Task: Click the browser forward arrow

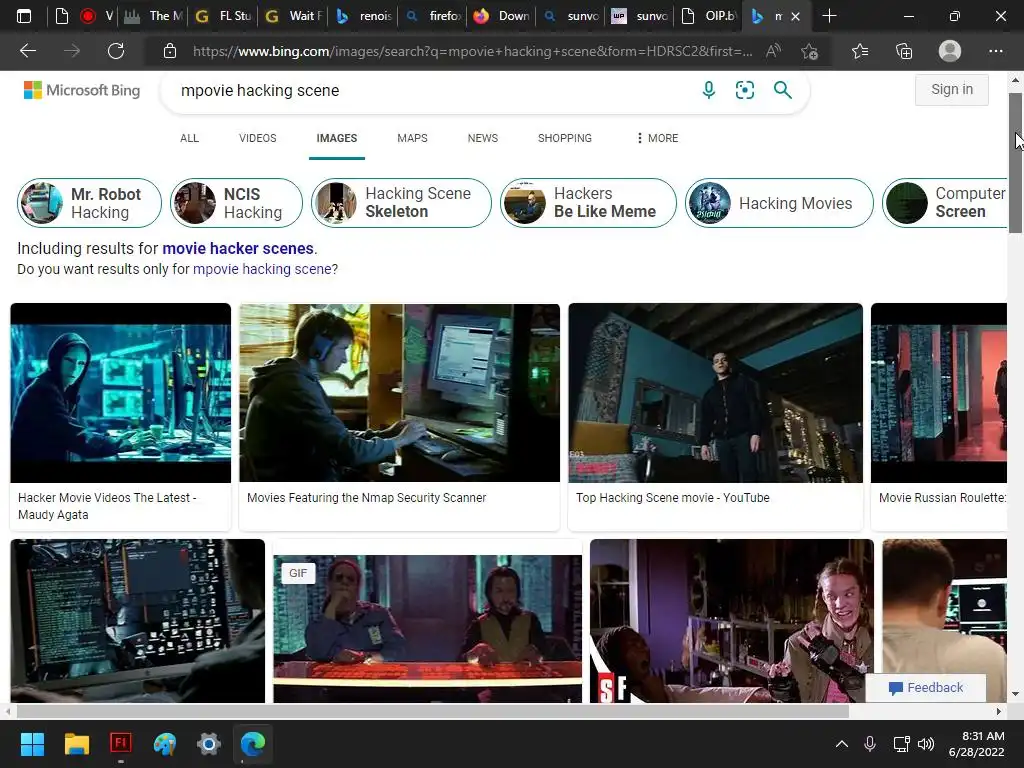Action: (x=72, y=51)
